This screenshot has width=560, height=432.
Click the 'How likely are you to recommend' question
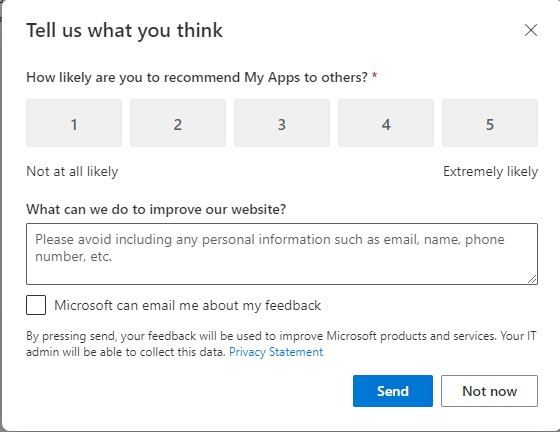[x=197, y=77]
